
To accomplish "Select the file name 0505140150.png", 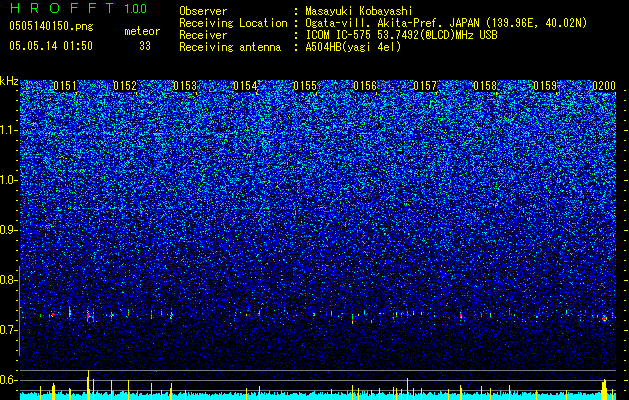I will [x=51, y=26].
